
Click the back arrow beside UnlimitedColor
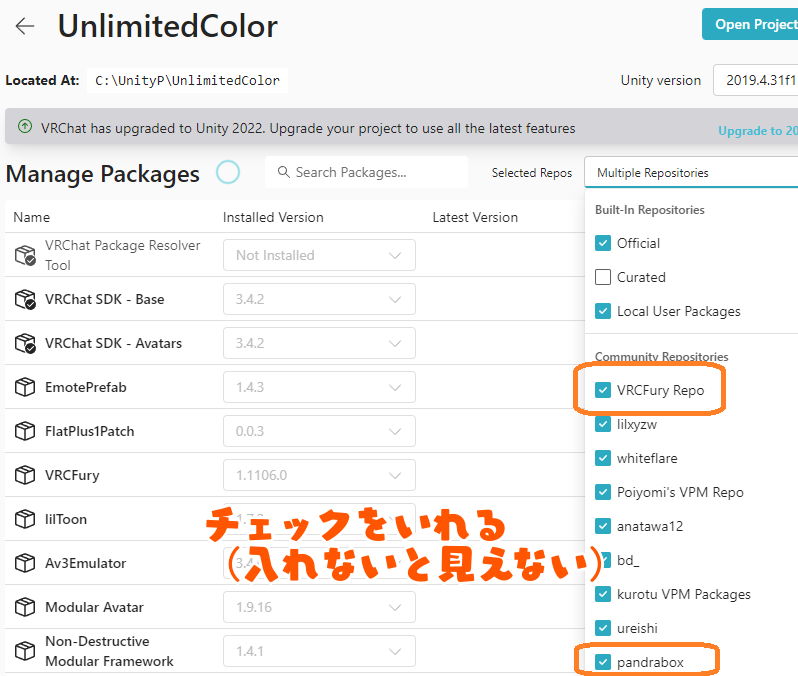24,26
